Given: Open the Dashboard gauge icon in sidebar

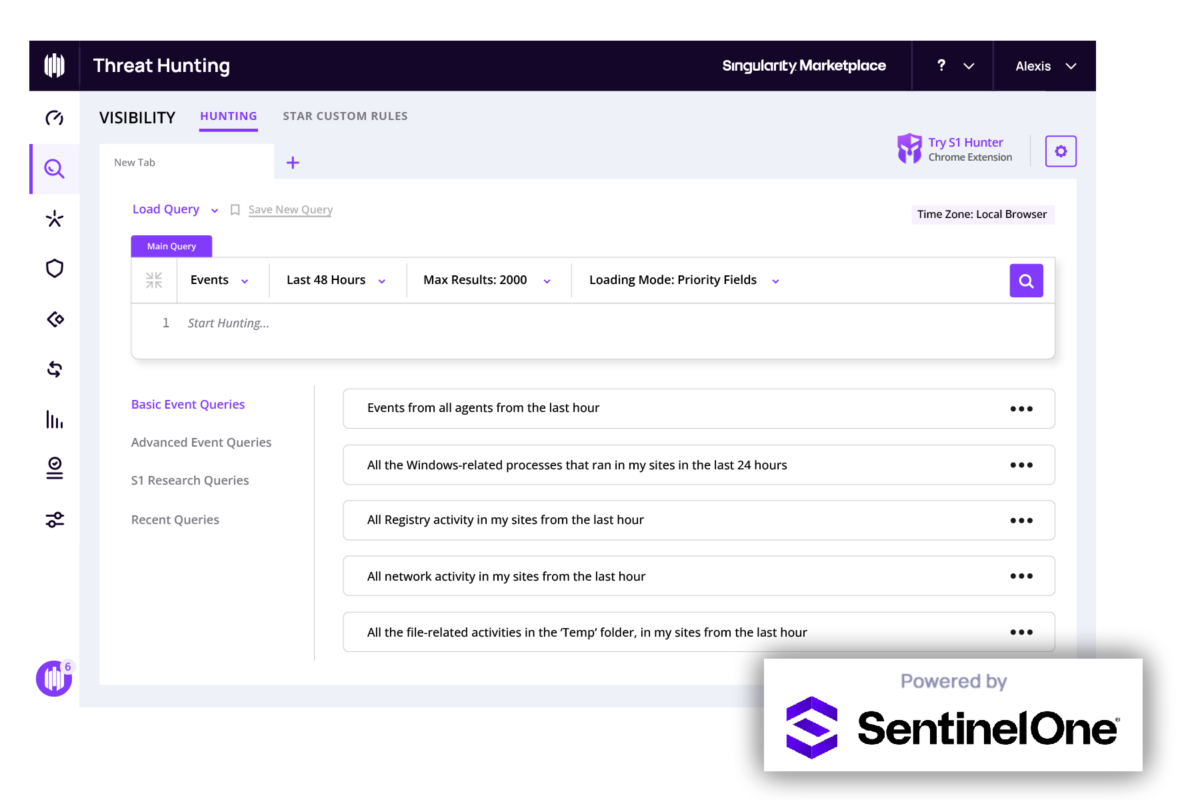Looking at the screenshot, I should (x=54, y=118).
